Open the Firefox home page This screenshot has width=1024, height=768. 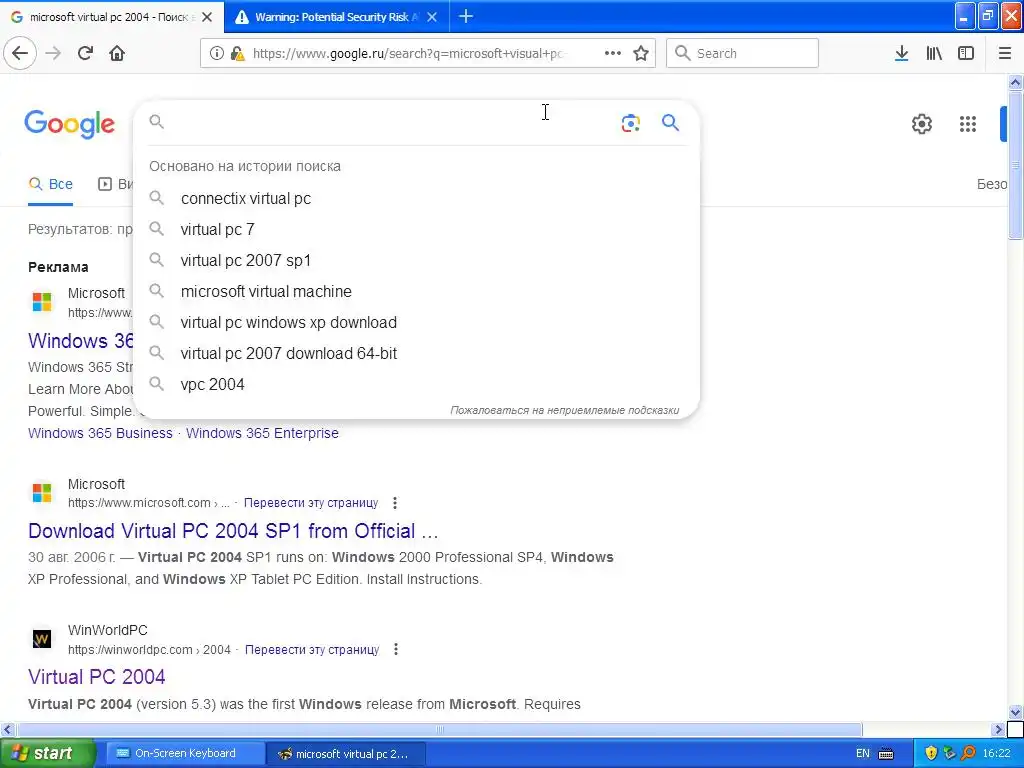pos(117,53)
